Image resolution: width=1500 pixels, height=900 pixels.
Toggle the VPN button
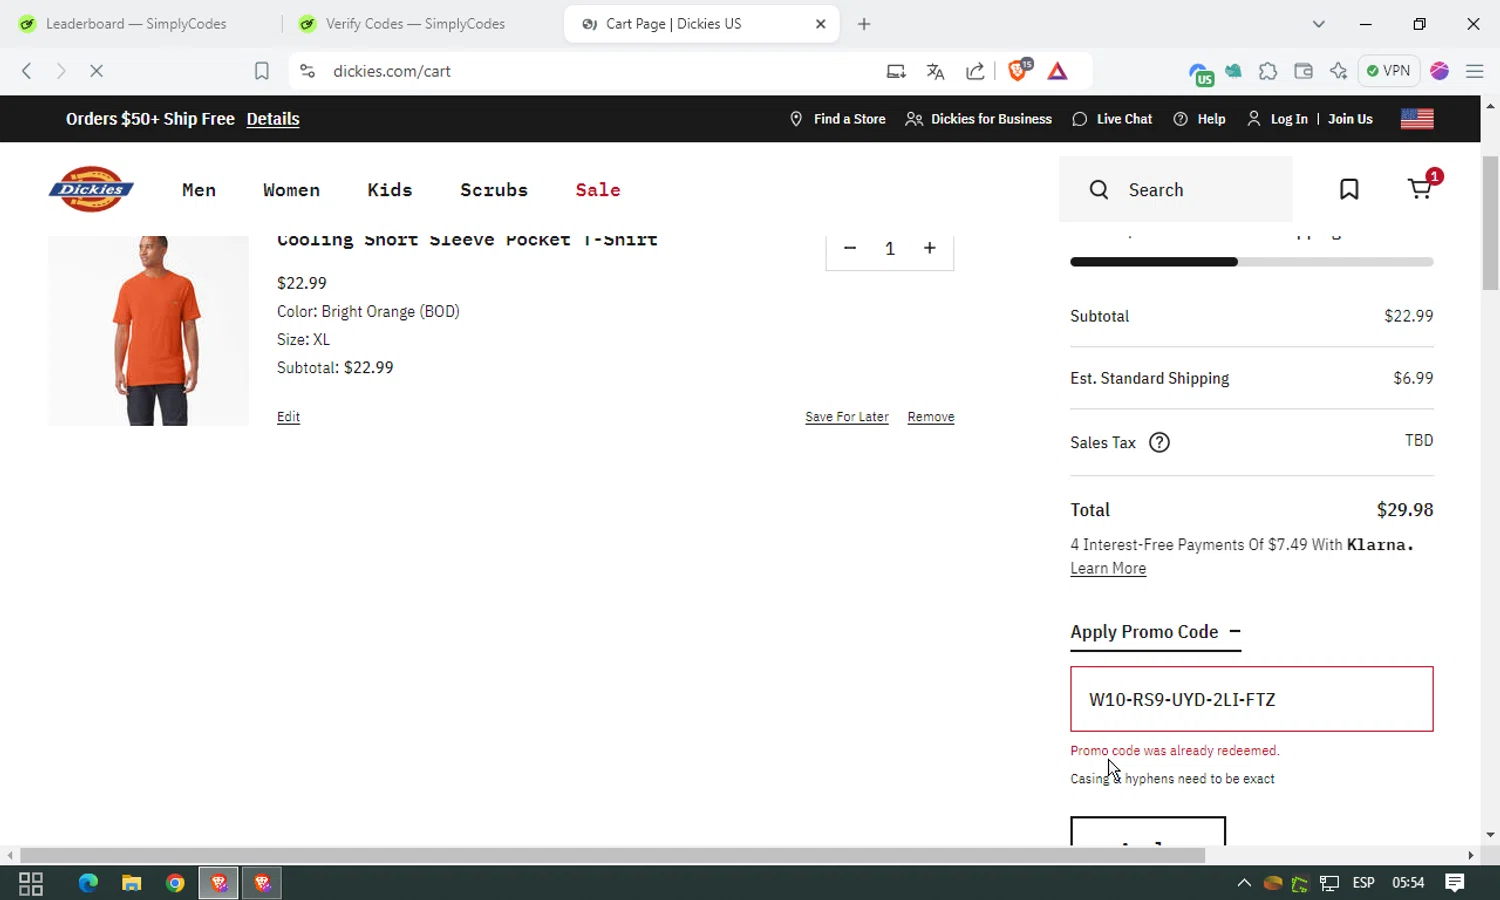pos(1389,71)
